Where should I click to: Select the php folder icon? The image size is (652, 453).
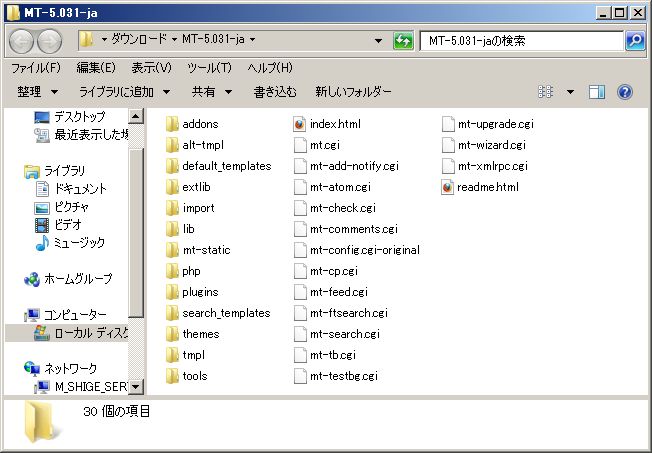[x=172, y=271]
